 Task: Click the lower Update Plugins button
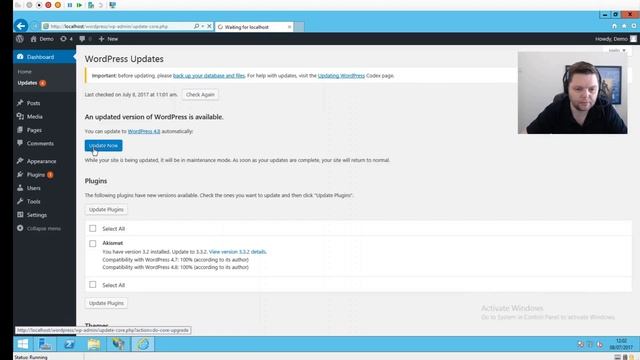pos(106,303)
